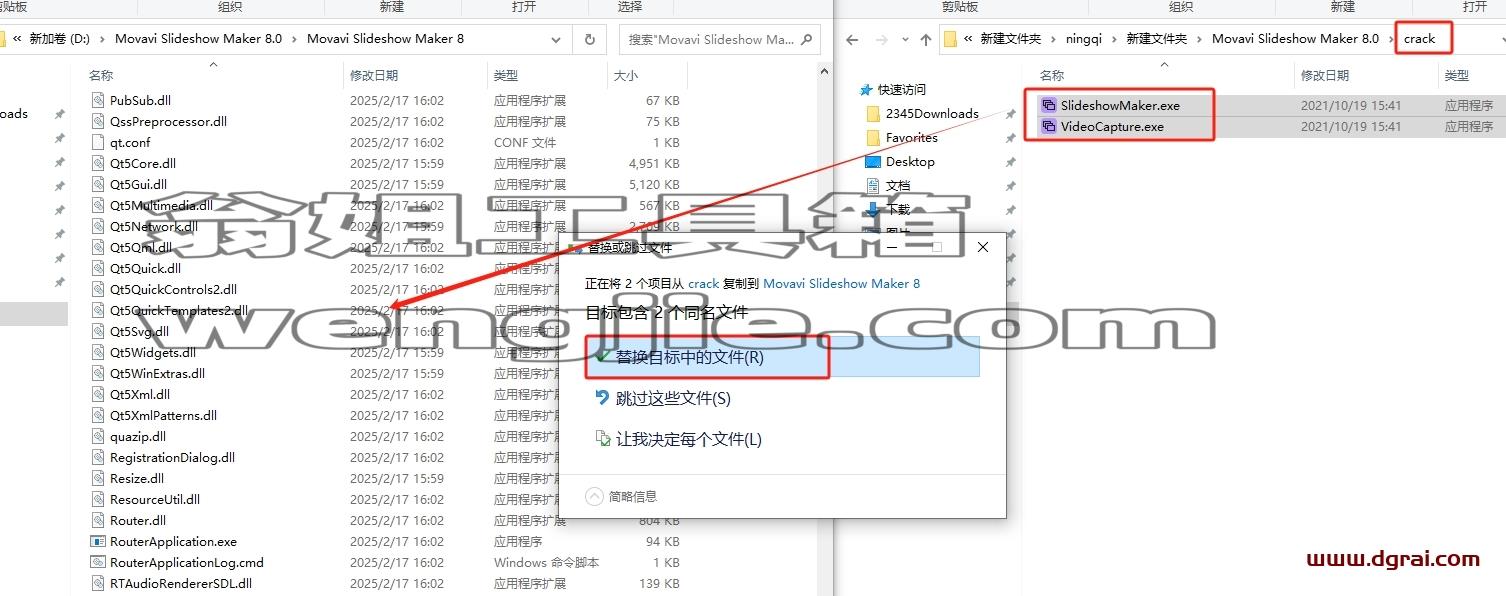Navigate to crack breadcrumb in right window
The image size is (1506, 596).
point(1419,39)
